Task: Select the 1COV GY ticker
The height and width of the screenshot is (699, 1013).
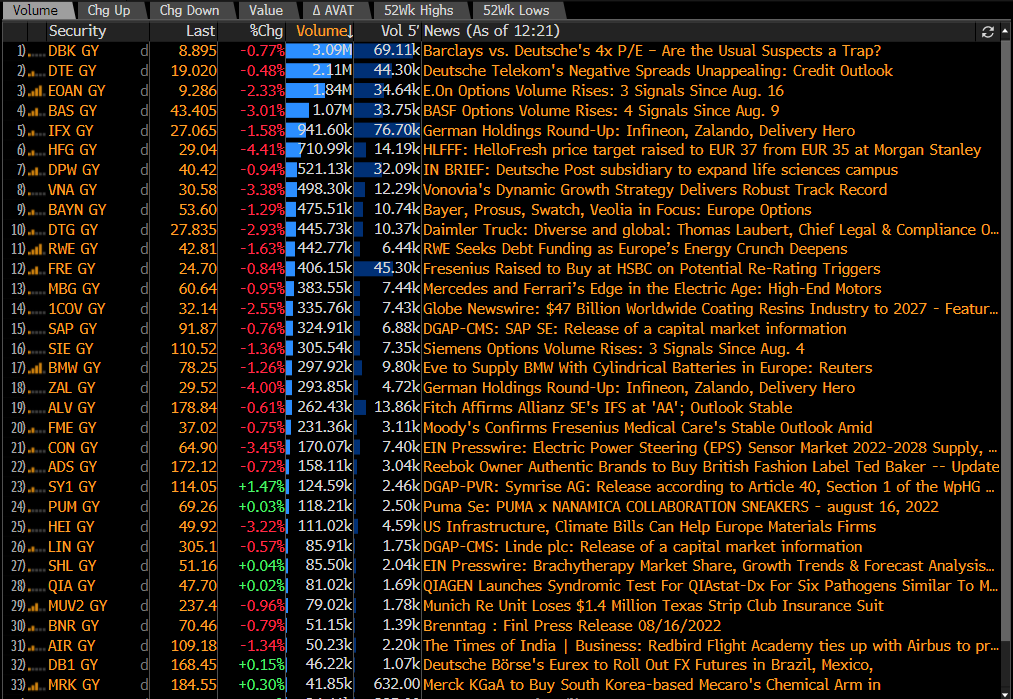Action: point(77,309)
